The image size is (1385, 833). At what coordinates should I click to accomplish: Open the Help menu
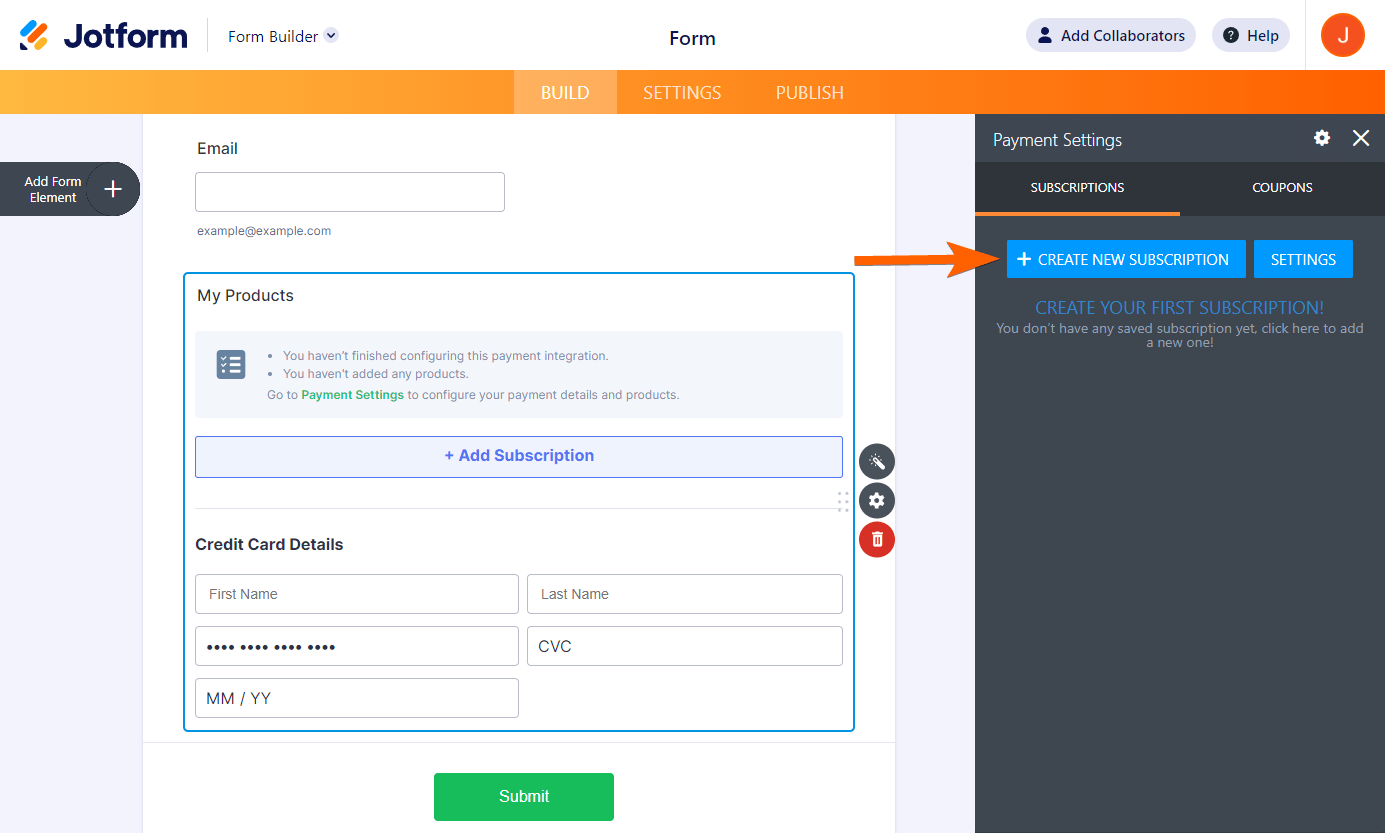1250,35
